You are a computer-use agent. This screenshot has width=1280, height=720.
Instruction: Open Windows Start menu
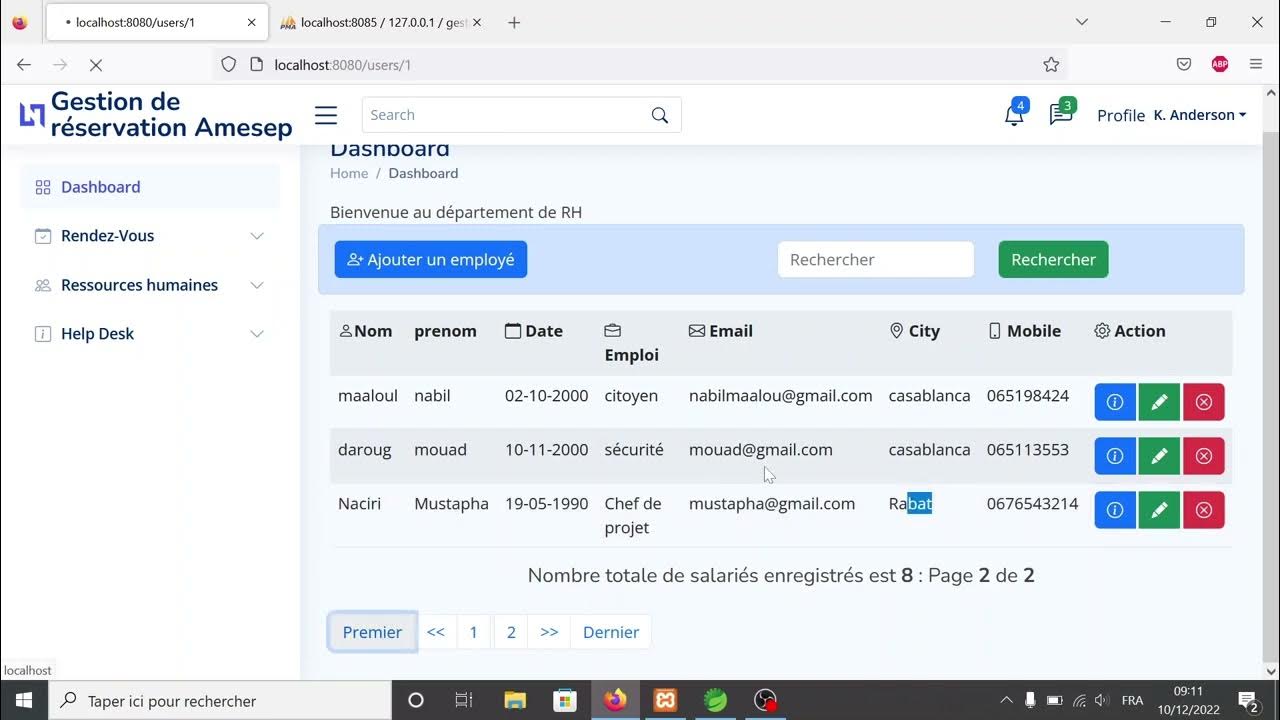point(24,700)
